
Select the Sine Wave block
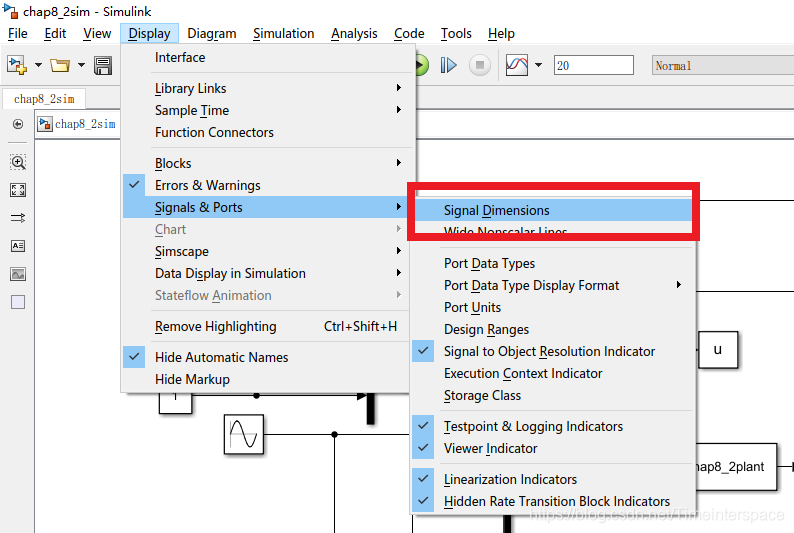[x=244, y=434]
